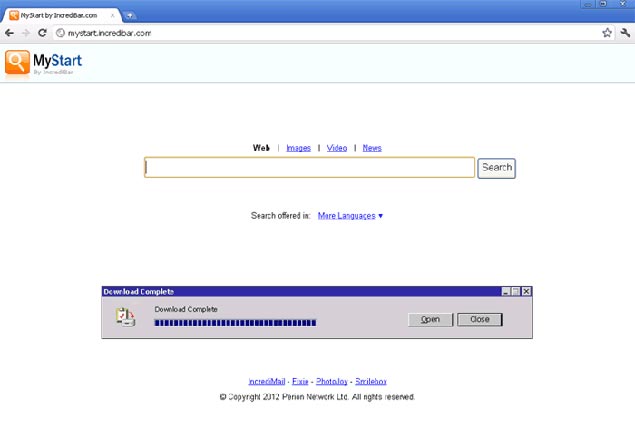This screenshot has height=428, width=635.
Task: Close the browser window
Action: (623, 4)
